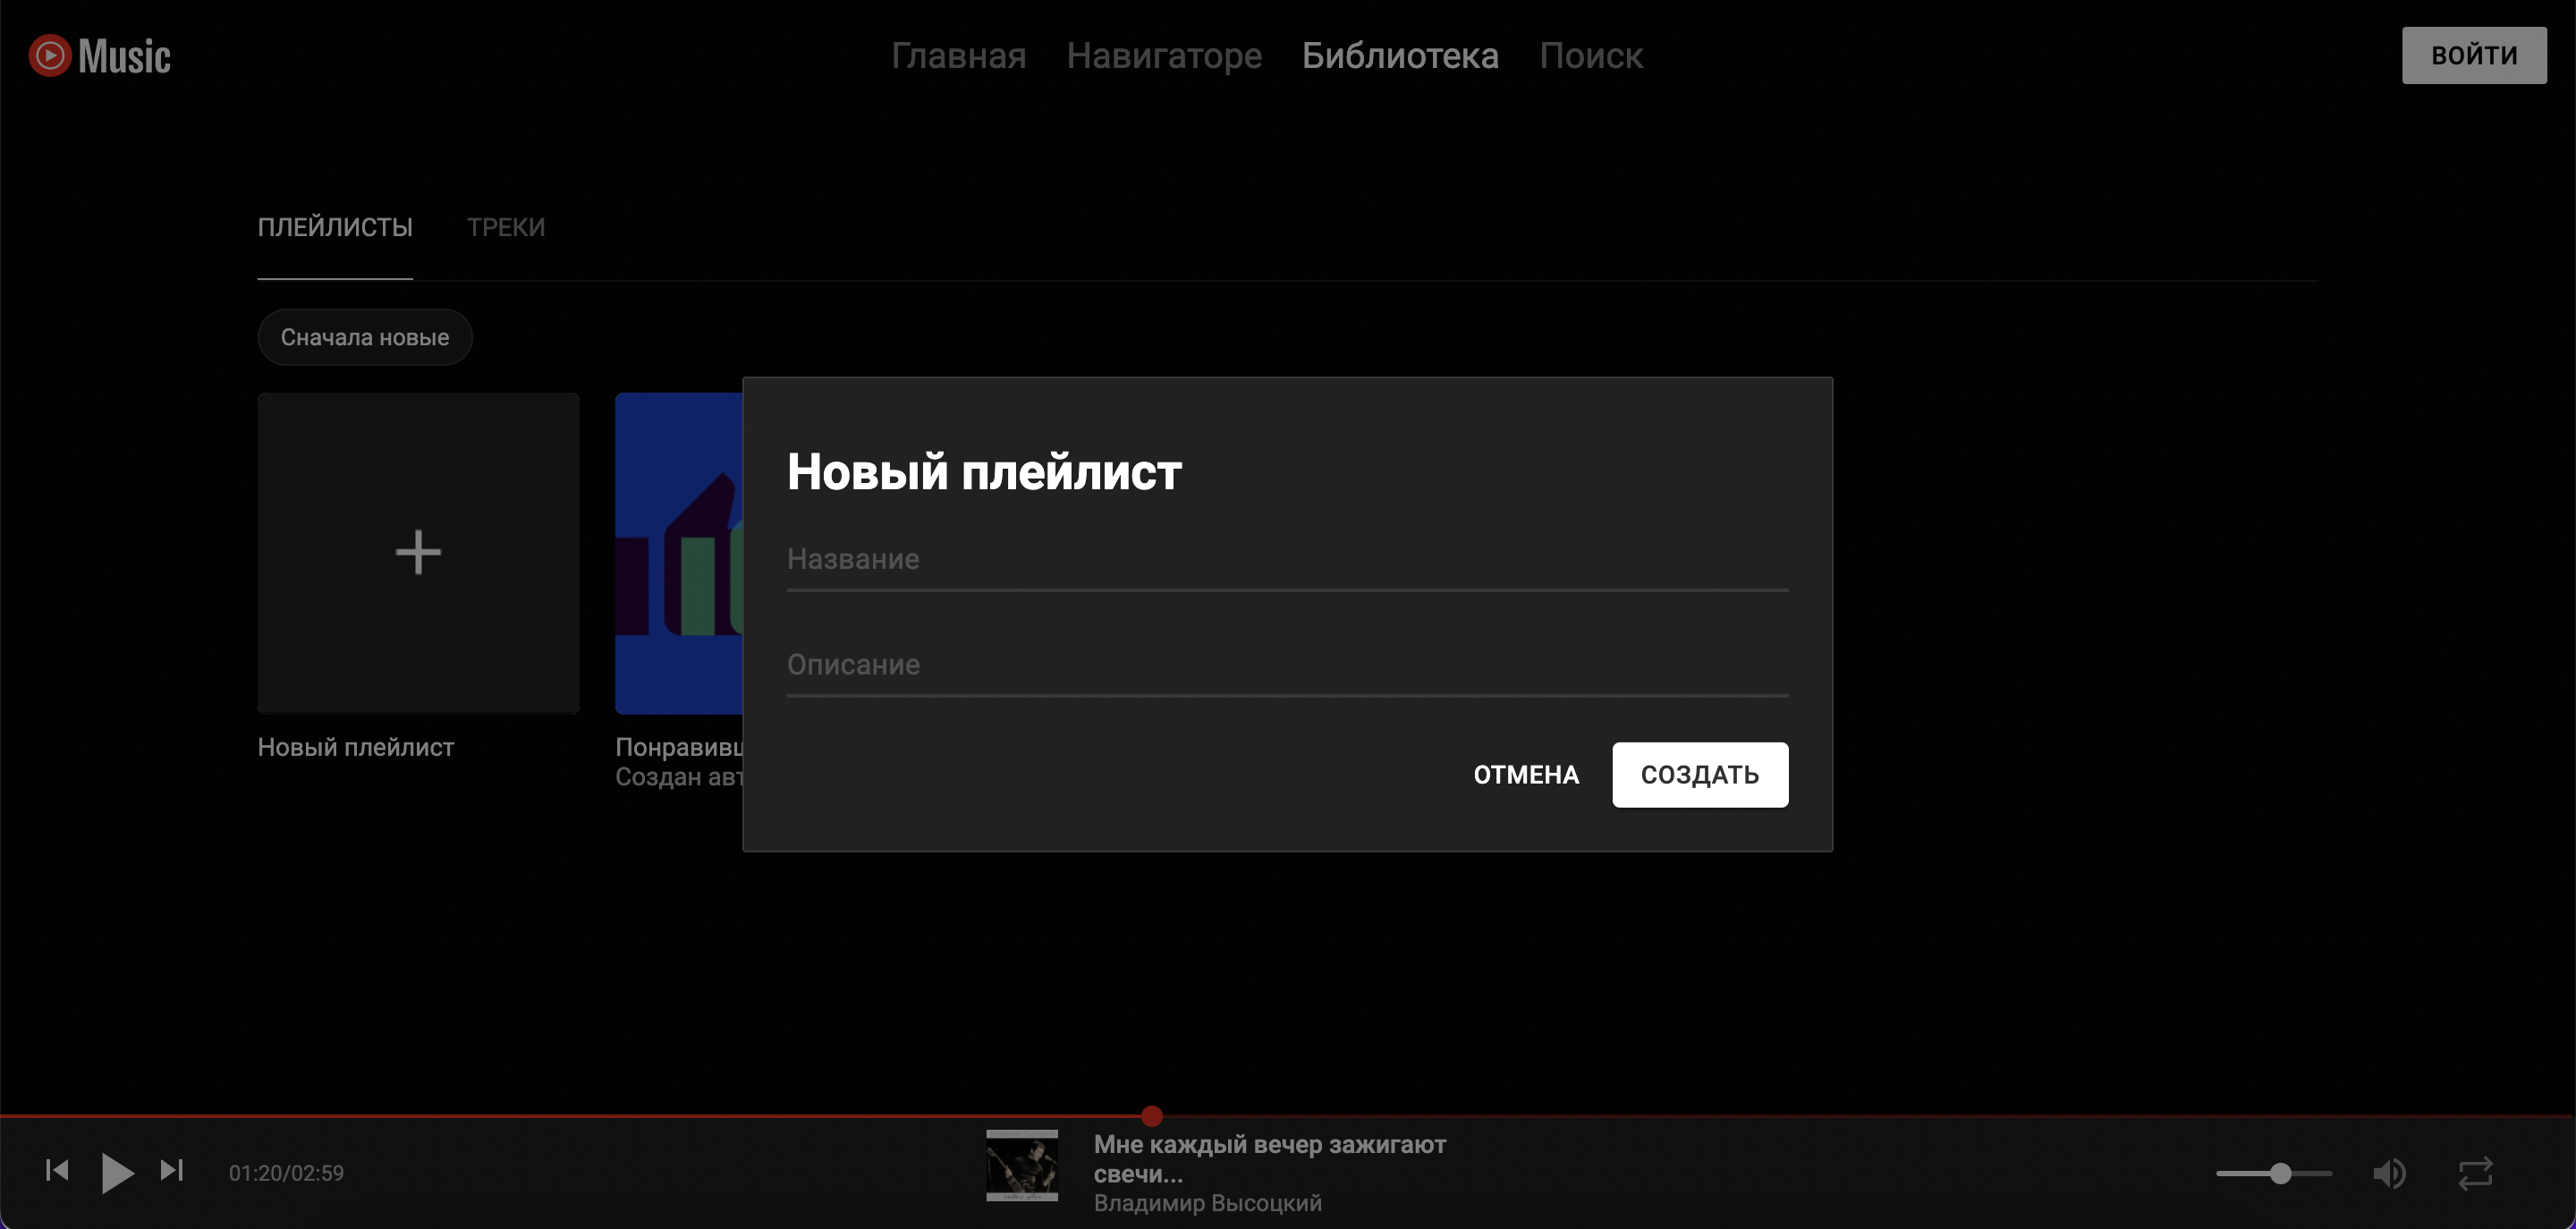Image resolution: width=2576 pixels, height=1229 pixels.
Task: Open the 'Сначала новые' sorting dropdown
Action: click(x=364, y=337)
